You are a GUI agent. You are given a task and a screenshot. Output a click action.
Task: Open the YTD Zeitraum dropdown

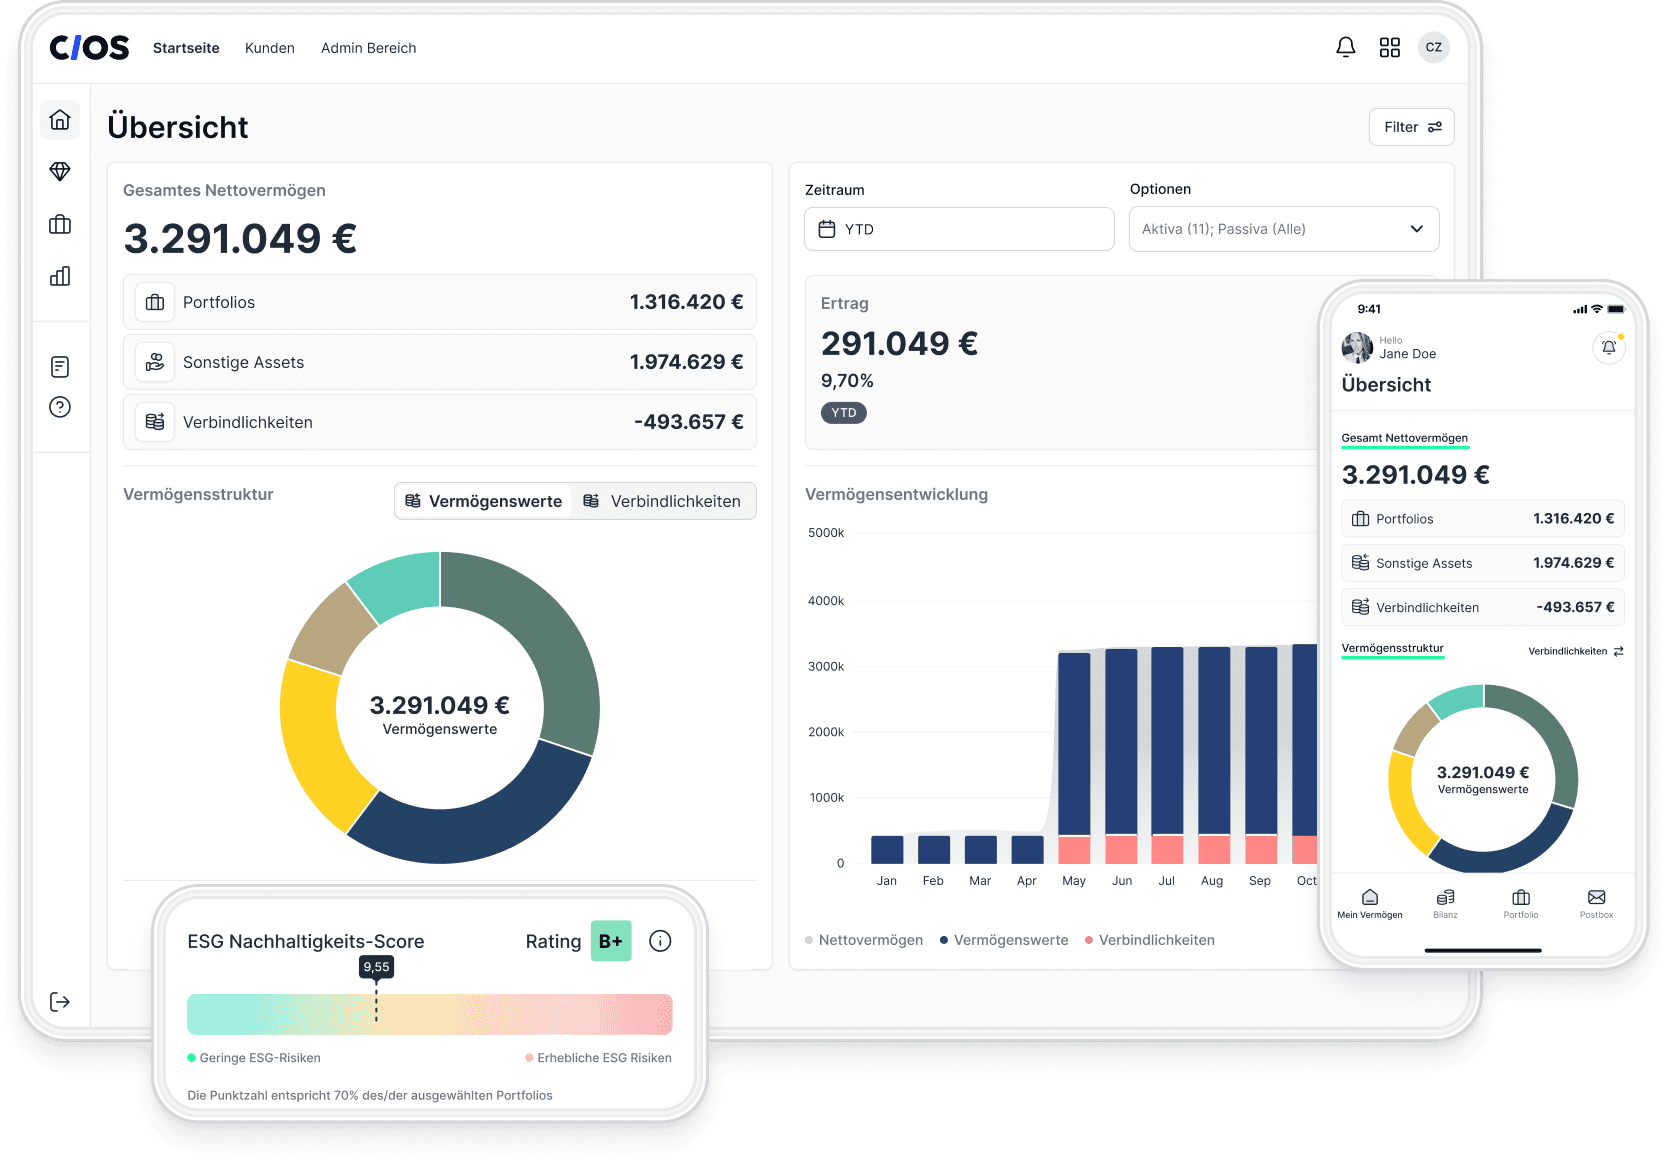(x=958, y=228)
